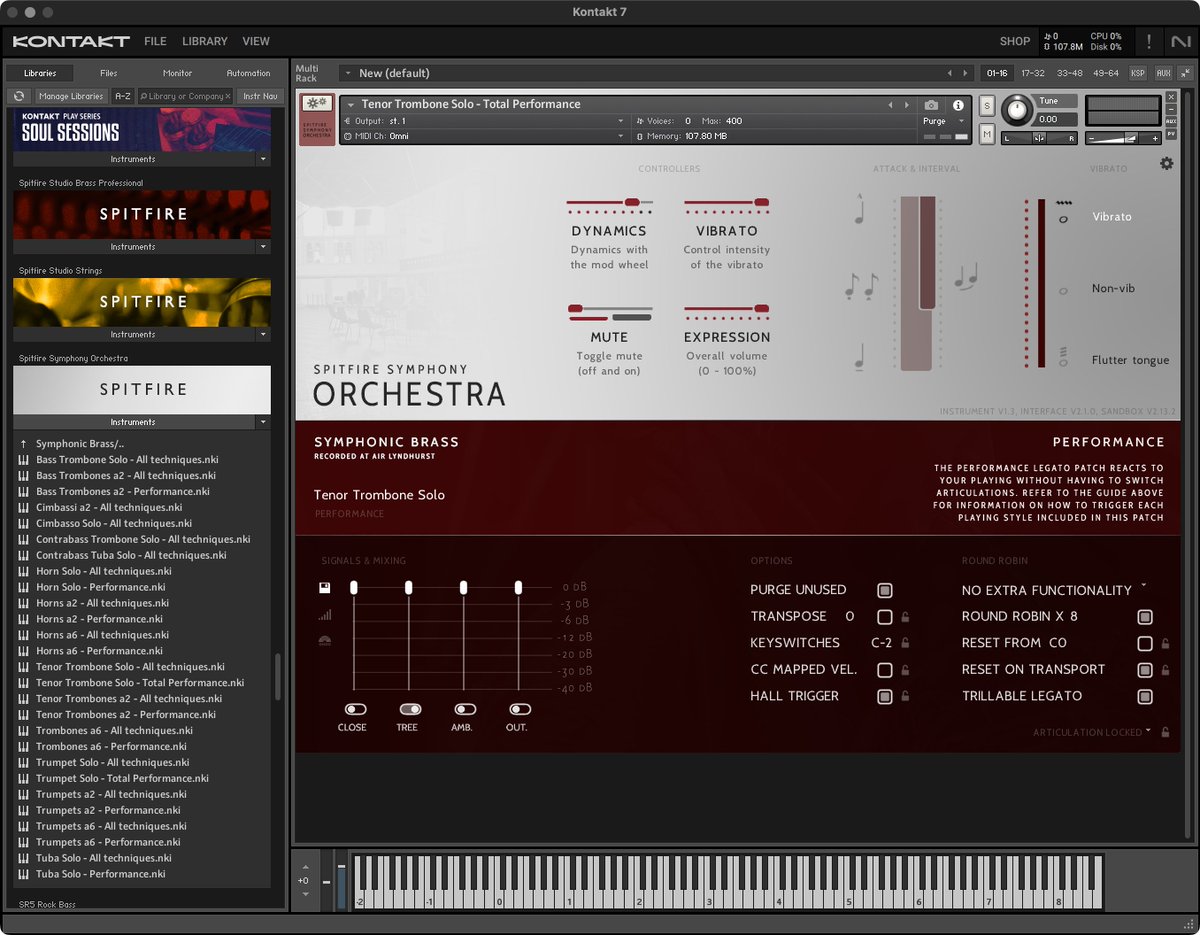Screen dimensions: 1200x935
Task: Click the ARTICULATION LOCKED padlock
Action: tap(1165, 732)
